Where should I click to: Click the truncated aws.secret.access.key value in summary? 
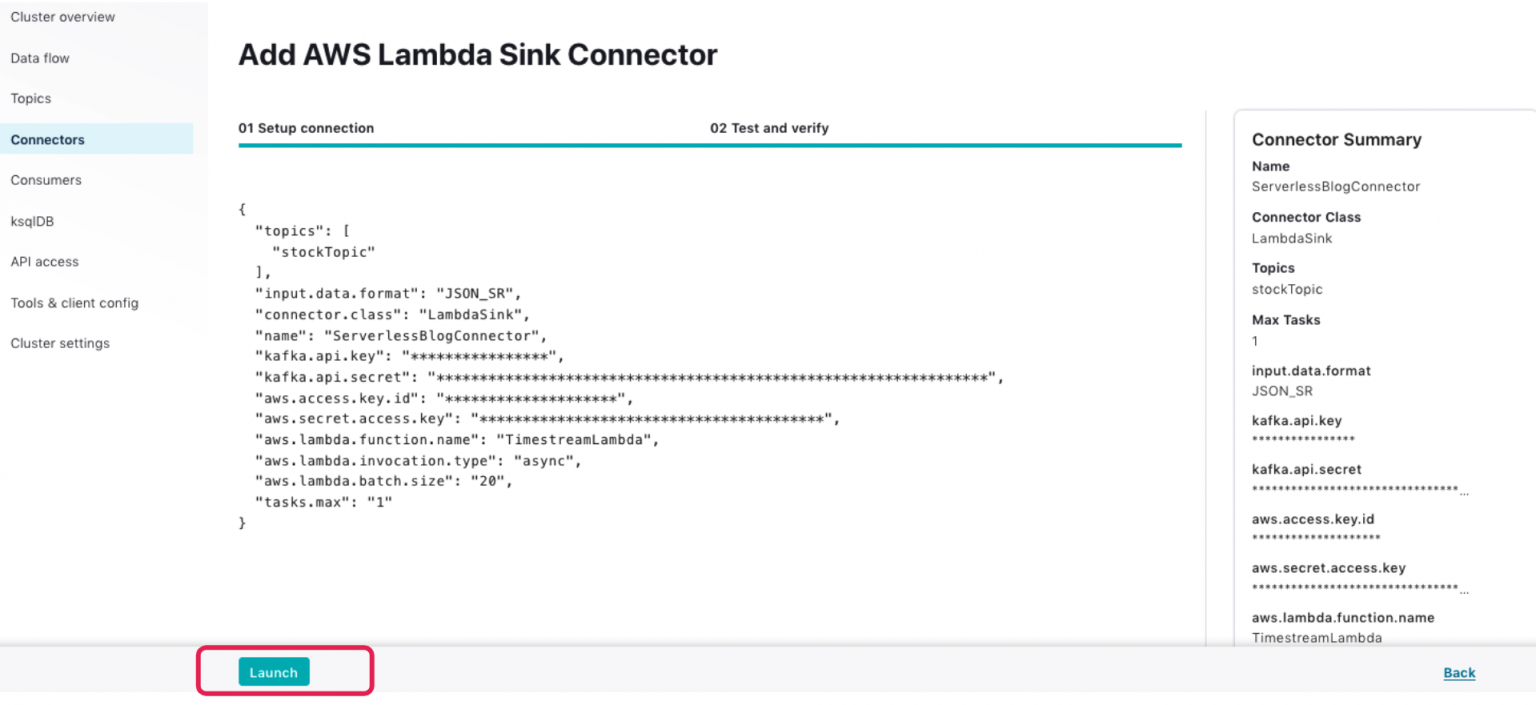[1358, 588]
